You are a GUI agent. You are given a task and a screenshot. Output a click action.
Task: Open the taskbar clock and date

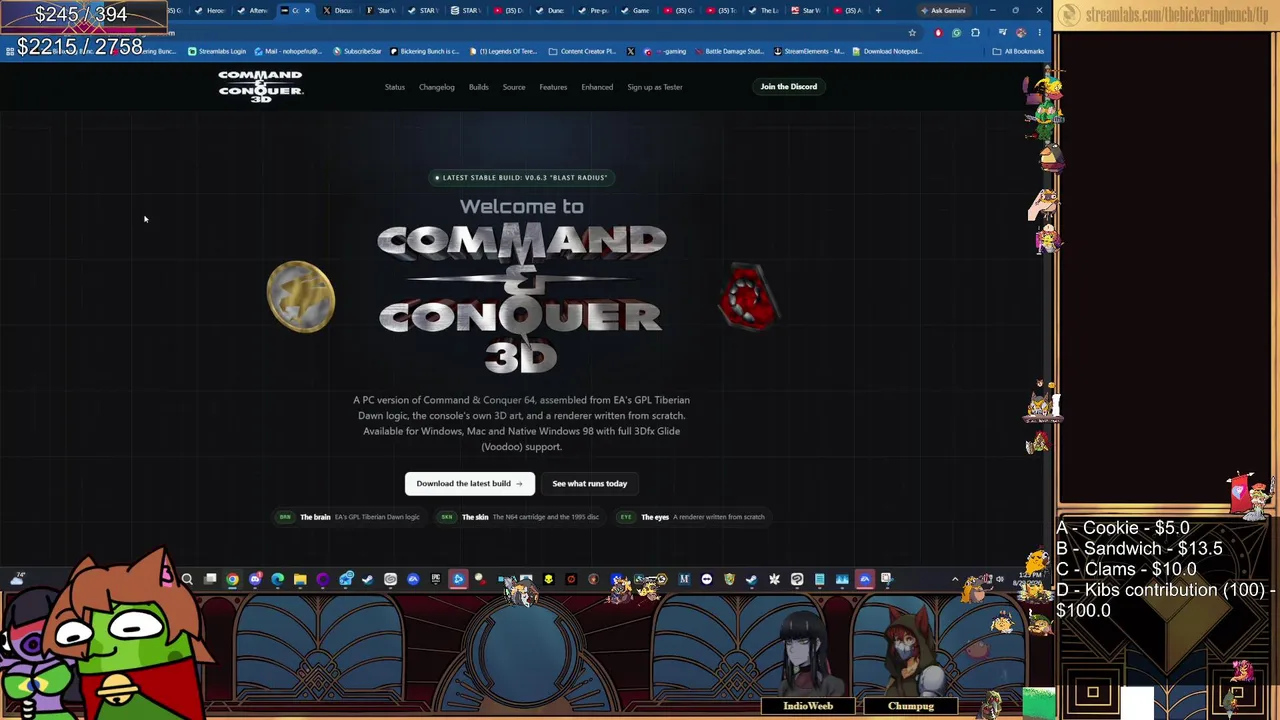pyautogui.click(x=1026, y=579)
